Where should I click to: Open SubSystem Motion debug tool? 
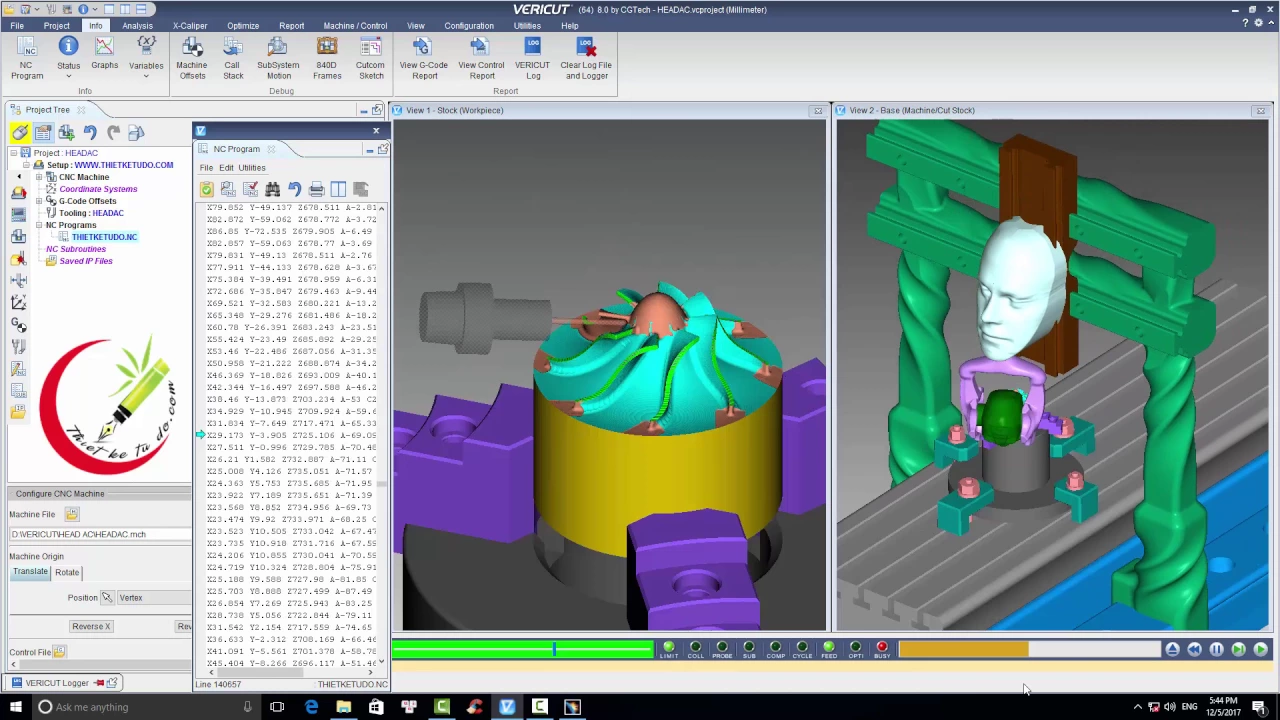278,58
